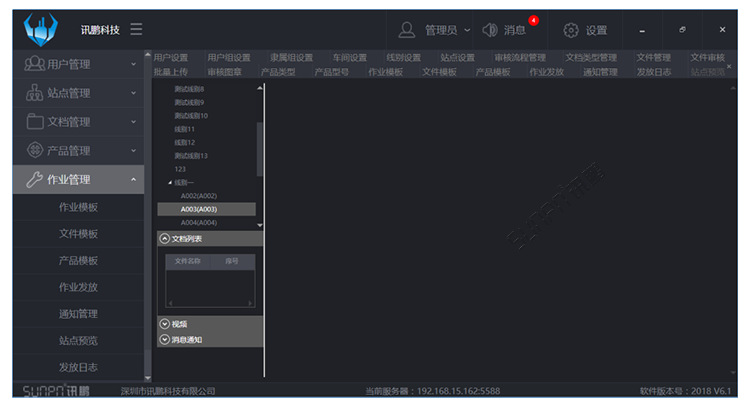750x404 pixels.
Task: Collapse the 文档列表 panel
Action: tap(165, 239)
